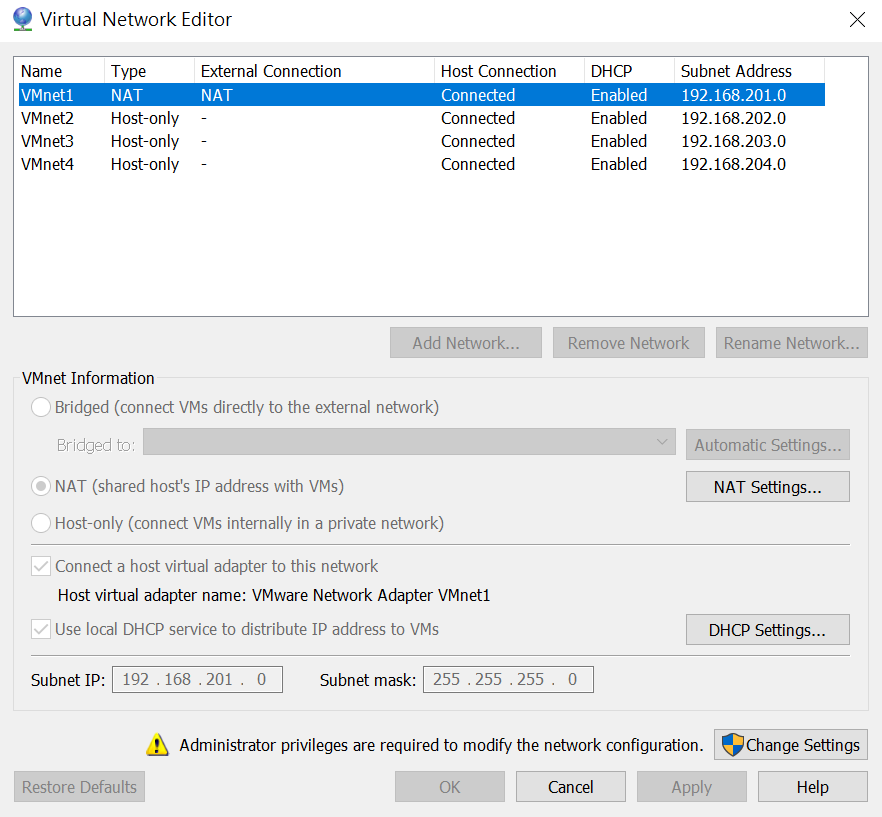882x817 pixels.
Task: Click the Apply button
Action: pyautogui.click(x=691, y=787)
